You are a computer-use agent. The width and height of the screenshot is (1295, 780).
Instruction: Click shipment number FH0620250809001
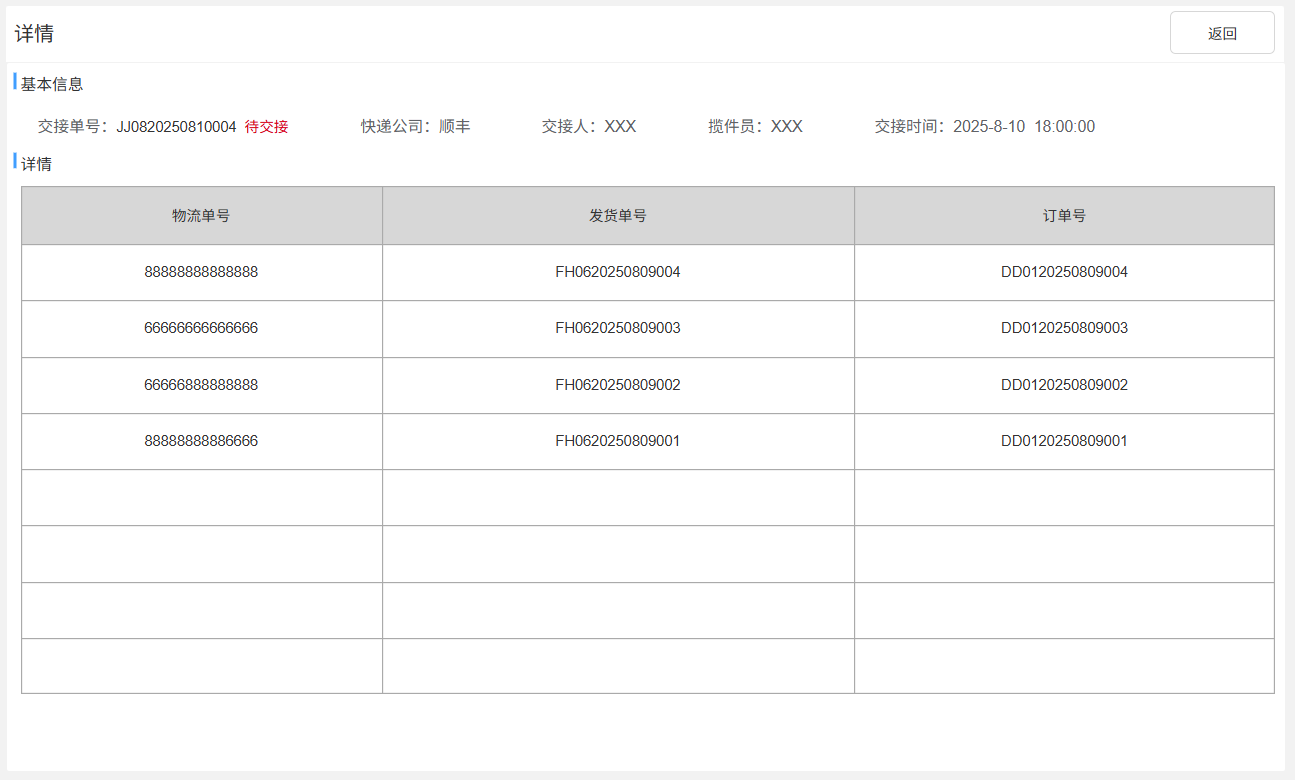tap(618, 441)
